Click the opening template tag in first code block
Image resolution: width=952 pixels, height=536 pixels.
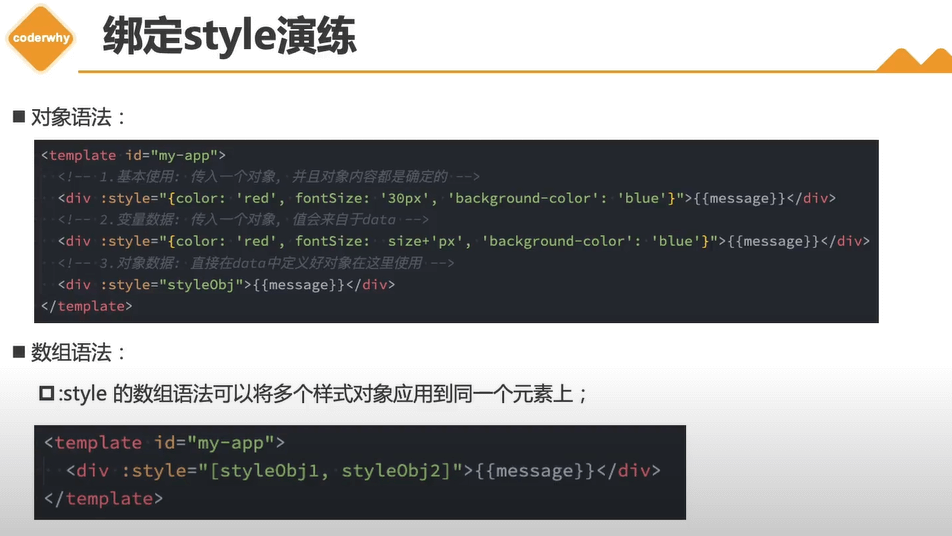(x=133, y=155)
